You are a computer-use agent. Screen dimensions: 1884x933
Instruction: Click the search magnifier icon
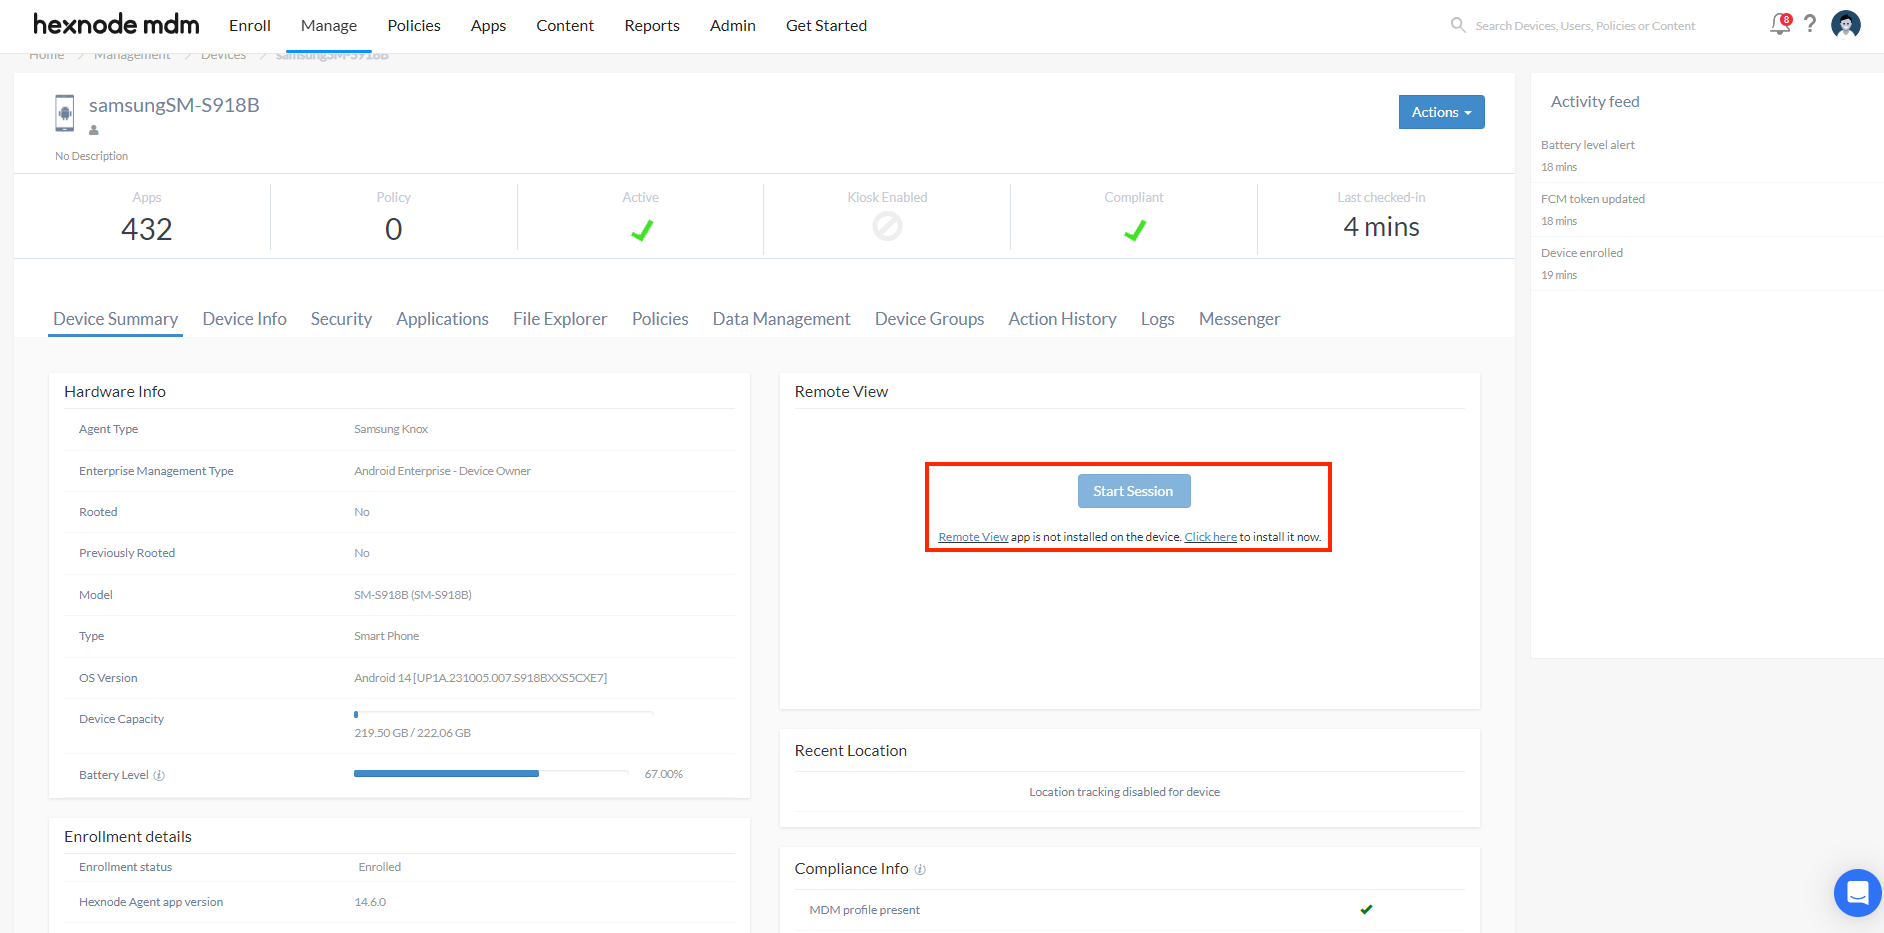pyautogui.click(x=1458, y=25)
